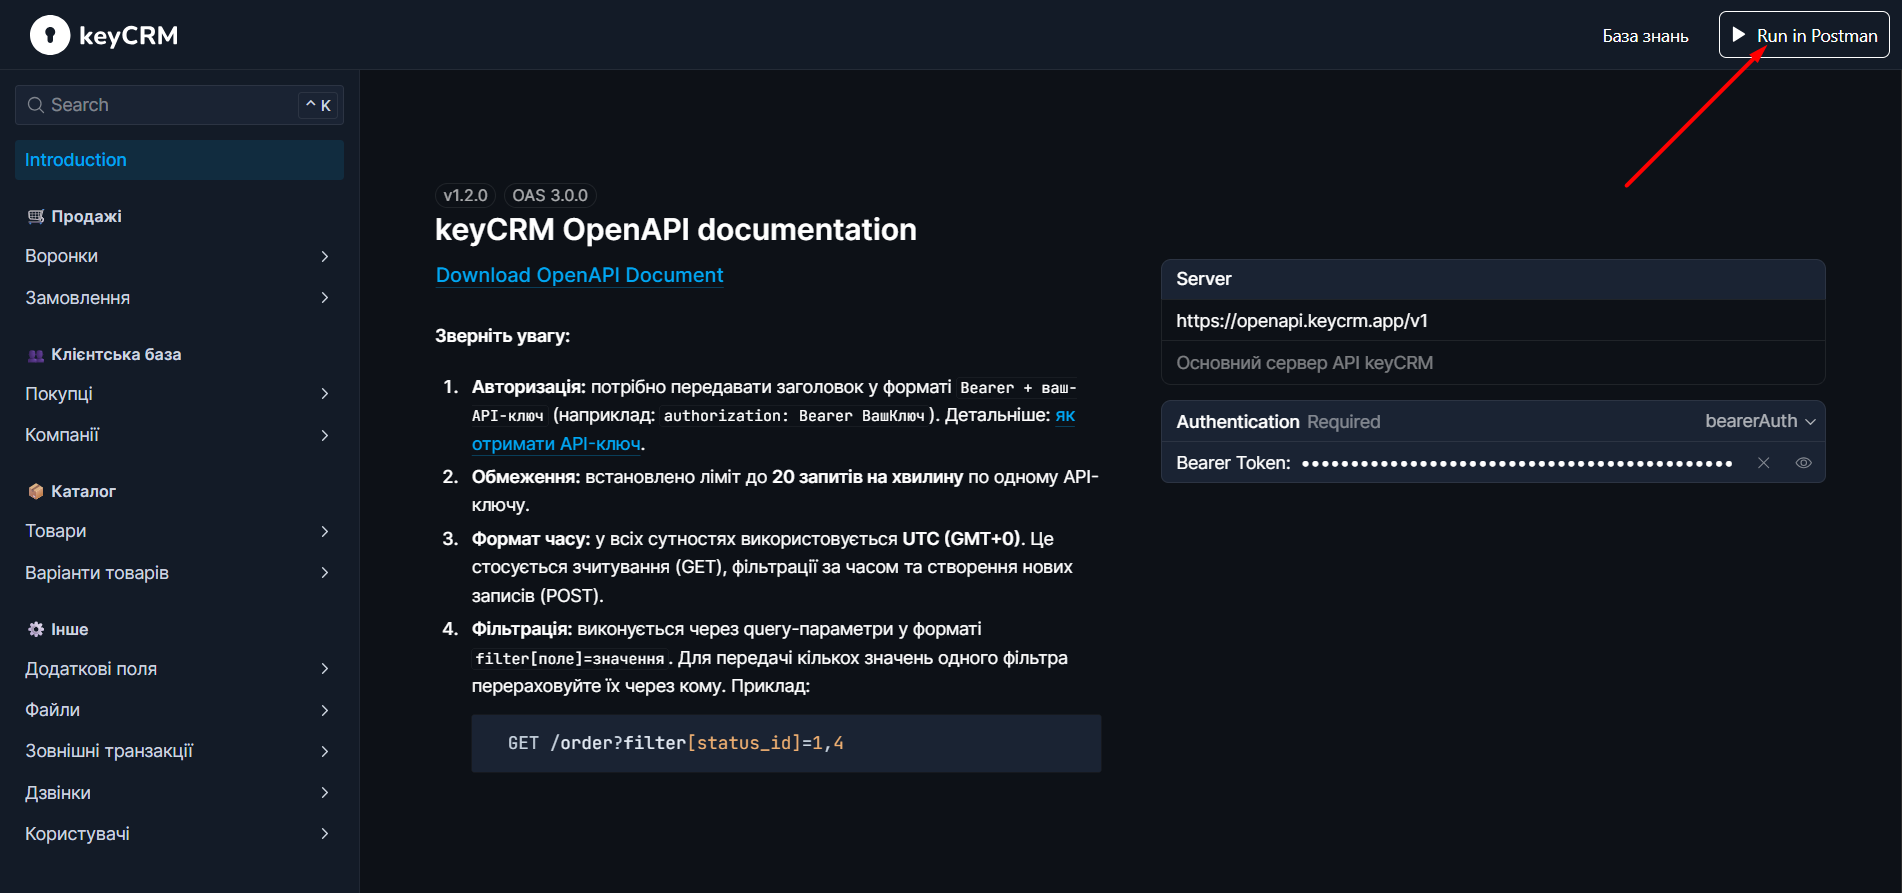Click the Клієнтська база section icon
The image size is (1902, 893).
coord(36,355)
